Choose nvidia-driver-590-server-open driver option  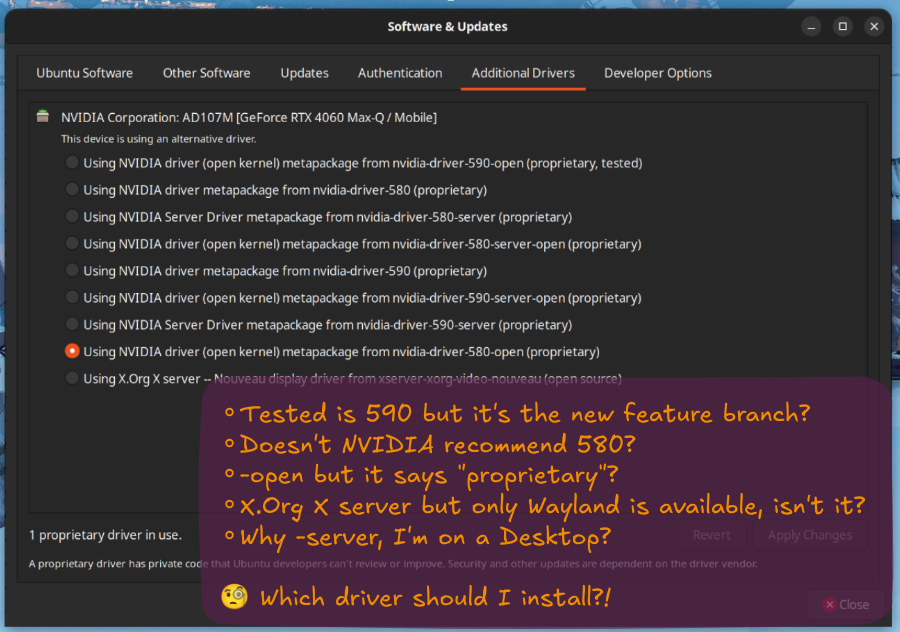tap(72, 297)
